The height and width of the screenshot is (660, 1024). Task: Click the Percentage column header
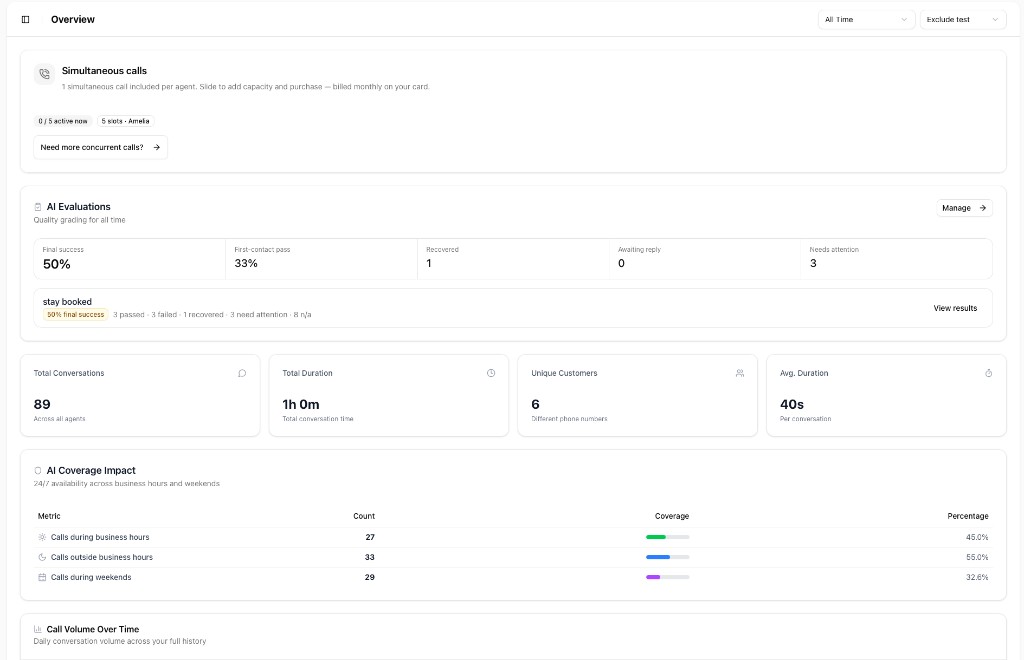pyautogui.click(x=968, y=516)
